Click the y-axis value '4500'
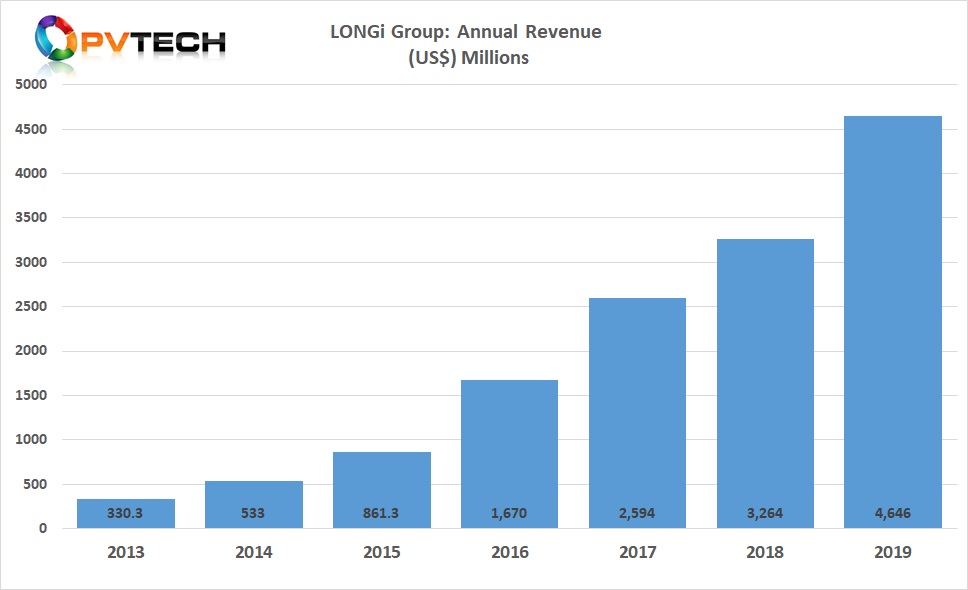968x590 pixels. (31, 130)
